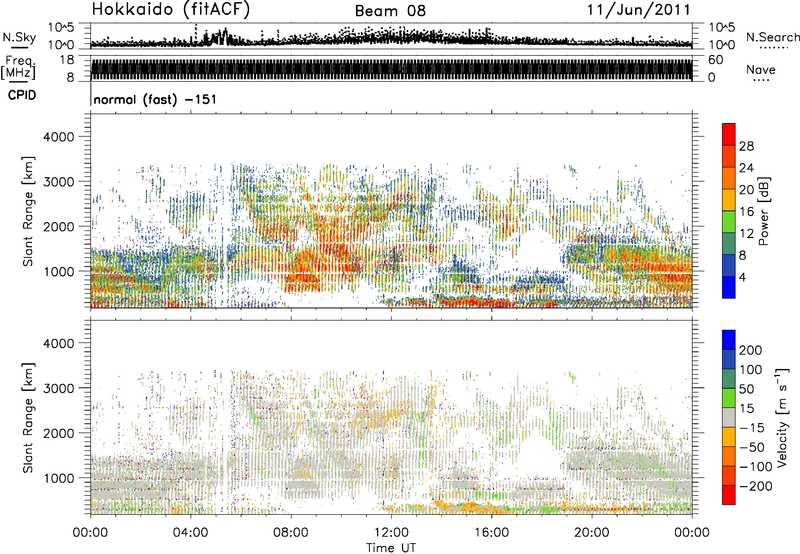Click the '60' Nave axis tick label
The height and width of the screenshot is (554, 800).
tap(715, 60)
